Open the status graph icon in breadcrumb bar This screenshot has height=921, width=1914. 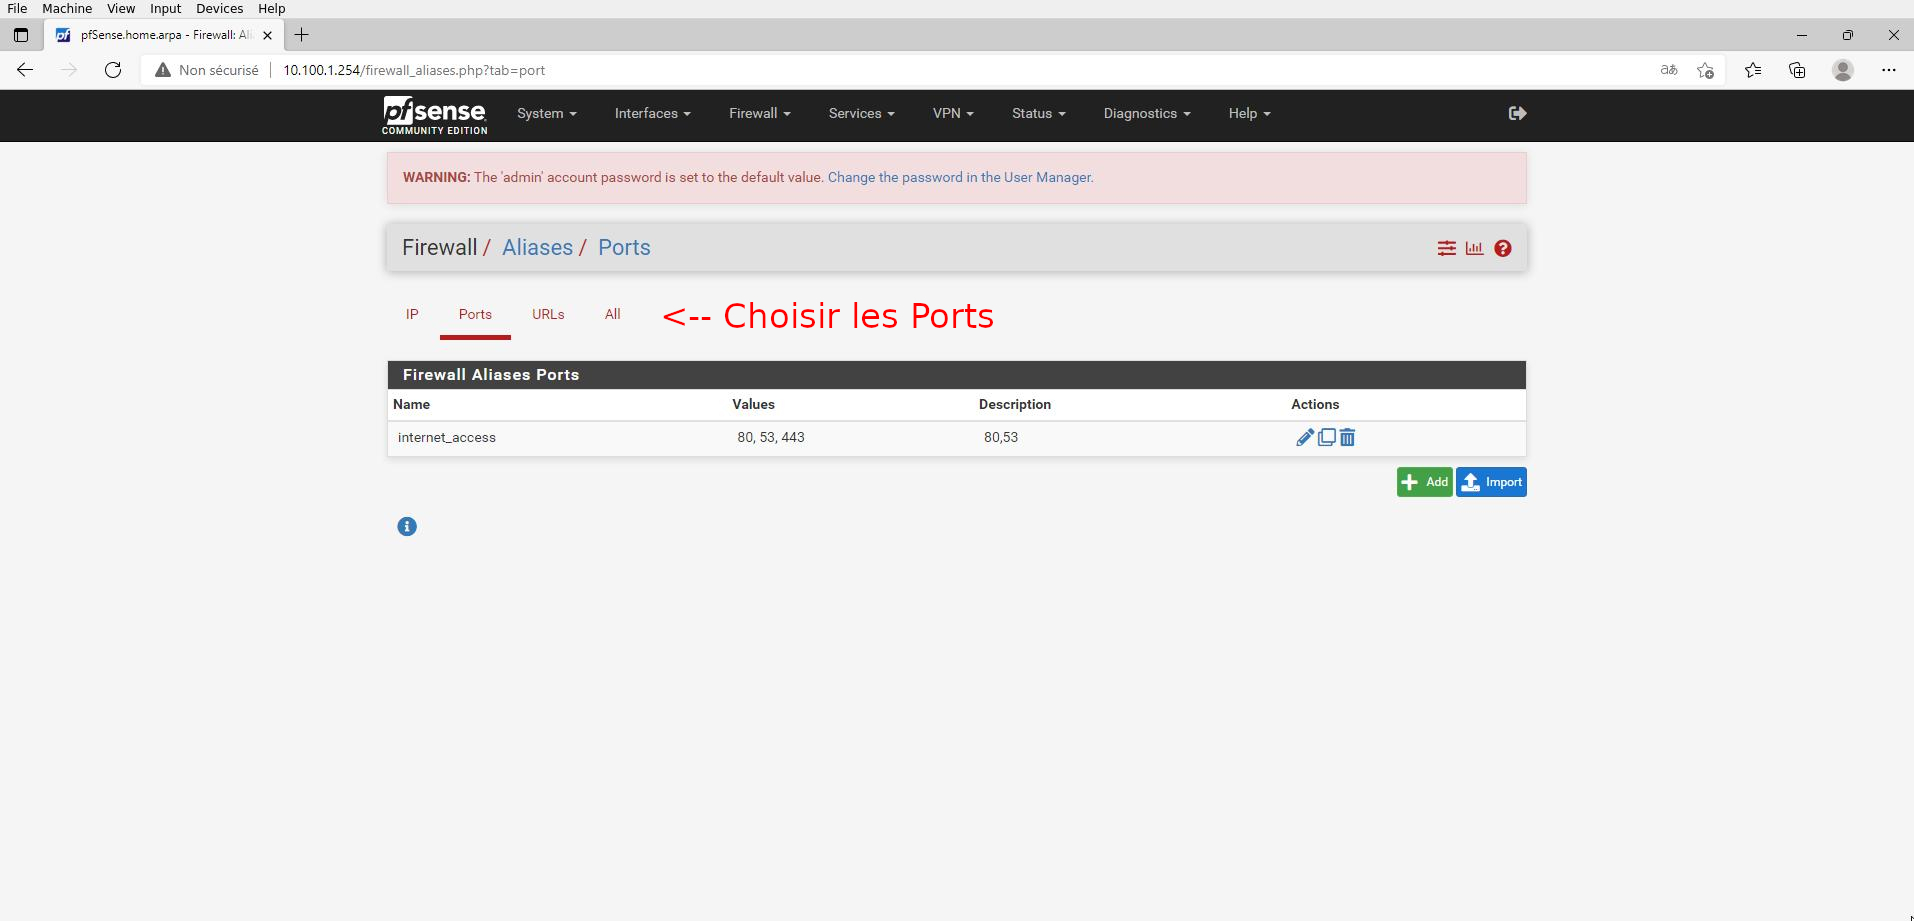click(x=1474, y=248)
